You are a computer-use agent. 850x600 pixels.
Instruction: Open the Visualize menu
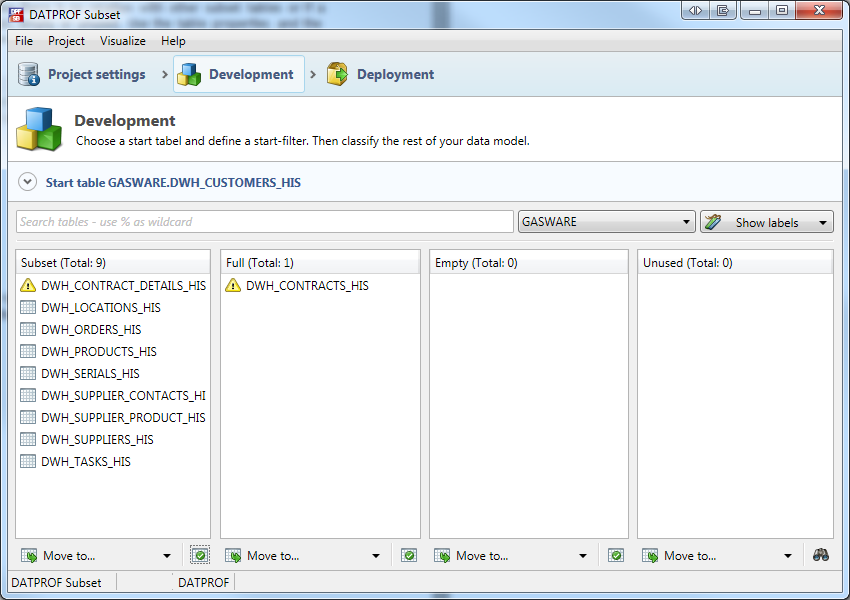pyautogui.click(x=122, y=41)
